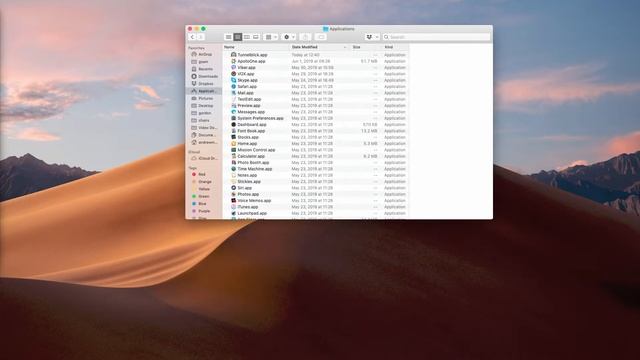
Task: Select the Messages.app icon
Action: click(x=233, y=112)
